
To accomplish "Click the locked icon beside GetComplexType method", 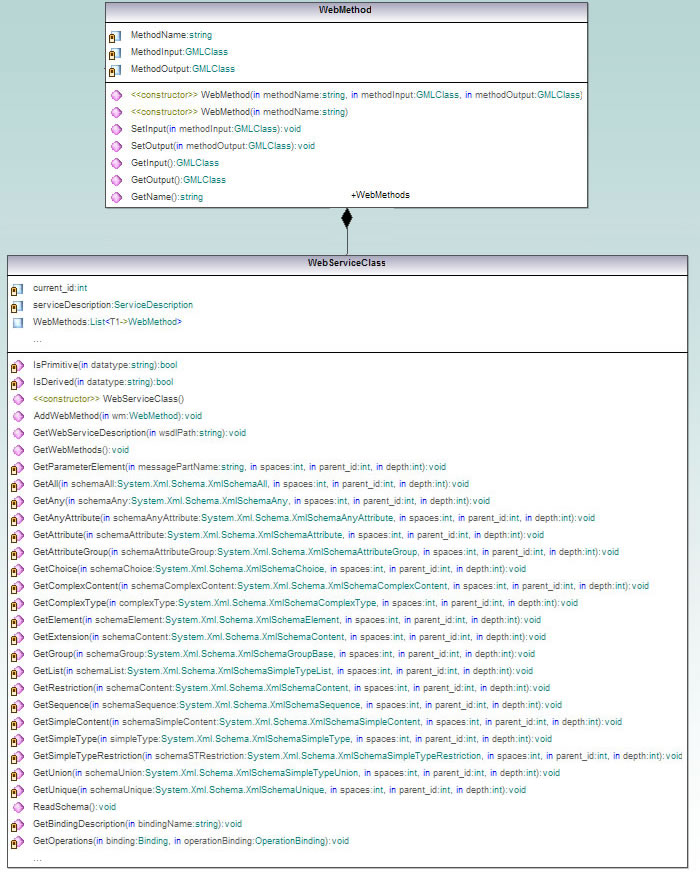I will (x=17, y=604).
